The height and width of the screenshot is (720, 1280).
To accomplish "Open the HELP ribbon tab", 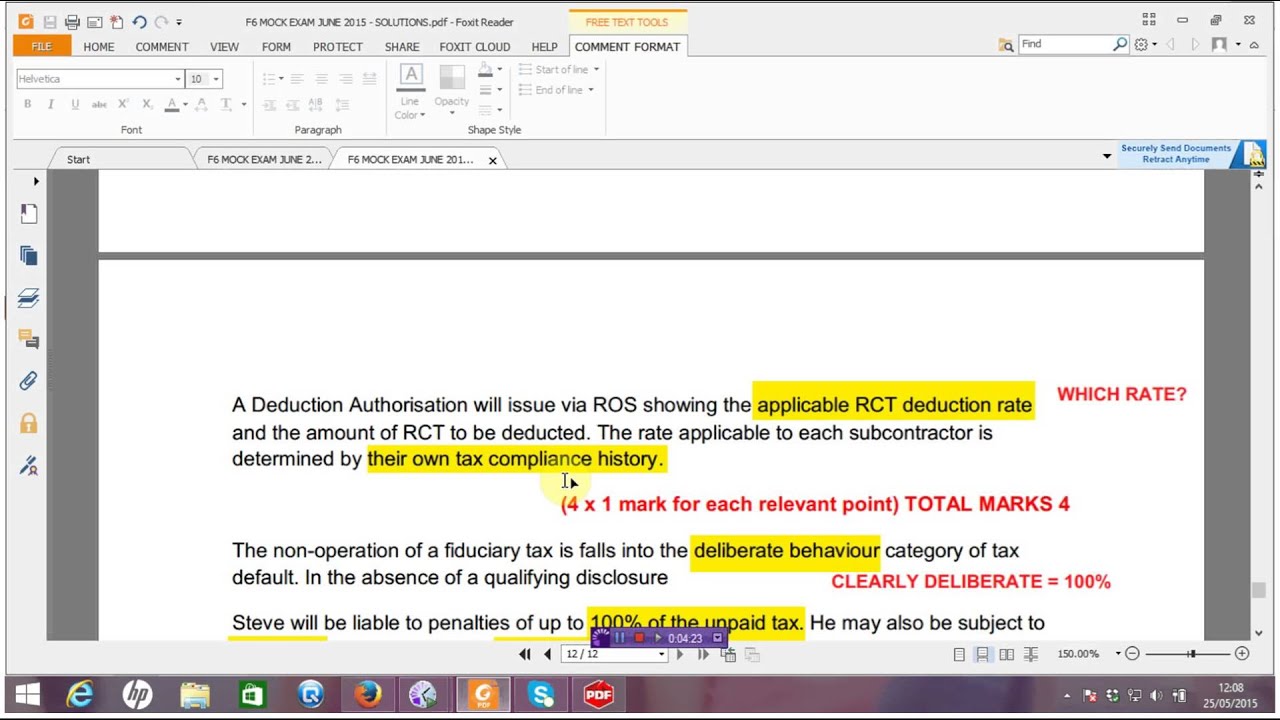I will coord(544,47).
